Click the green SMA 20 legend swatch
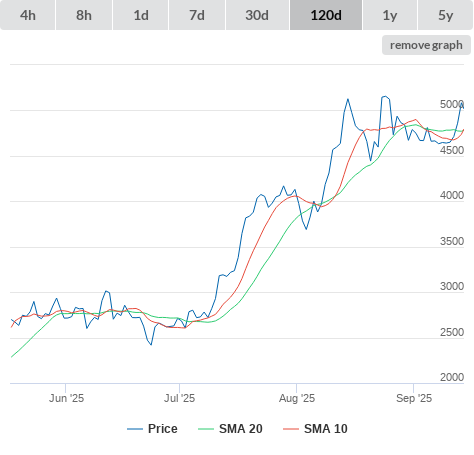Viewport: 474px width, 455px height. tap(206, 429)
